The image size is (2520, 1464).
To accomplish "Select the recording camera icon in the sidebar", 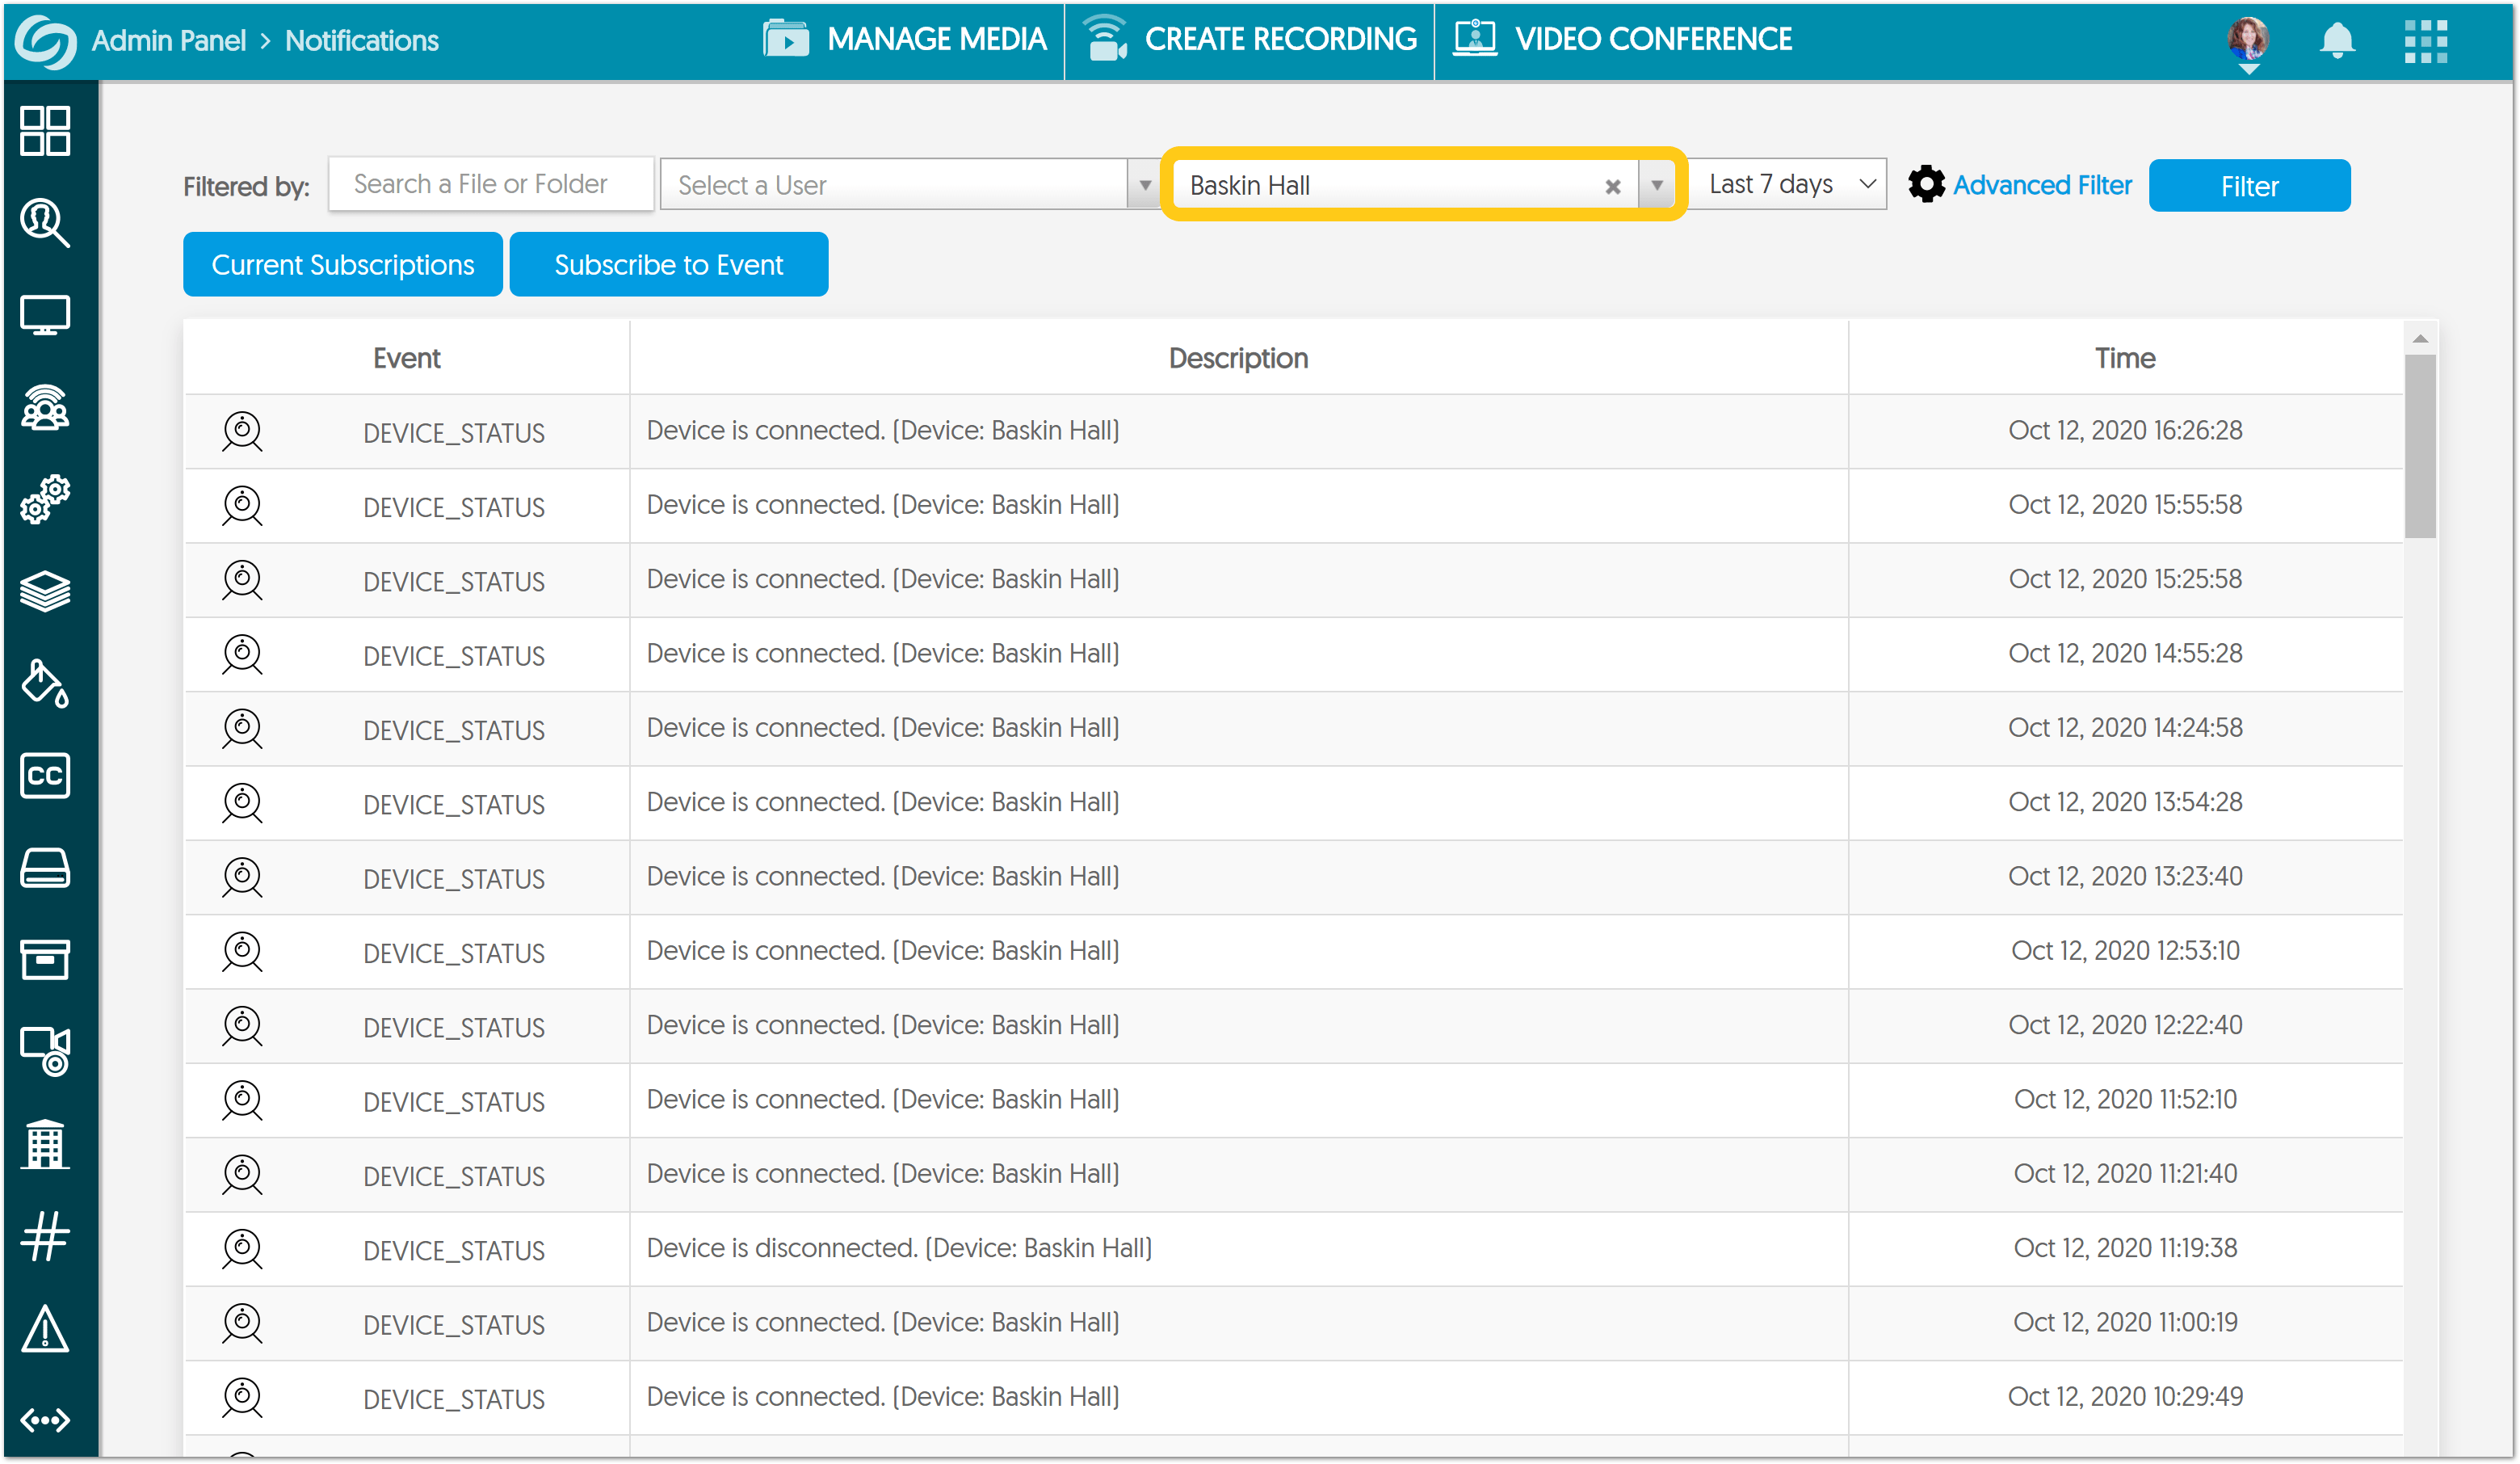I will [x=45, y=1052].
